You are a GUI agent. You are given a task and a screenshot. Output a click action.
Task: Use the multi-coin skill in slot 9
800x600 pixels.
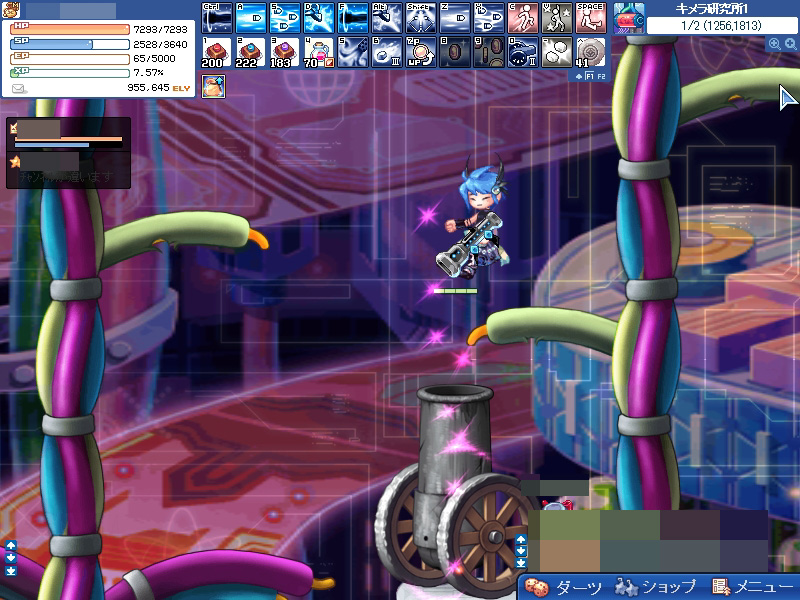(489, 52)
